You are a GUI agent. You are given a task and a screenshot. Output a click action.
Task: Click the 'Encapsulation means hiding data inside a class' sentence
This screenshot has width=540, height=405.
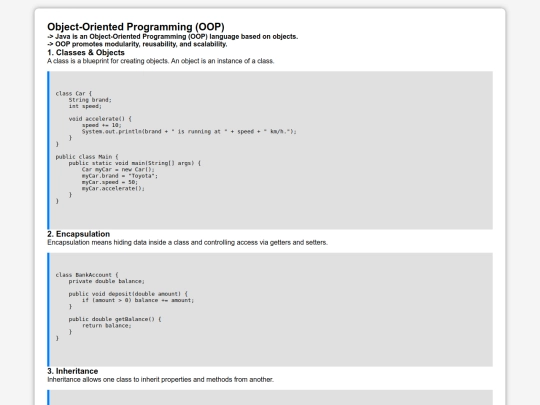(187, 242)
